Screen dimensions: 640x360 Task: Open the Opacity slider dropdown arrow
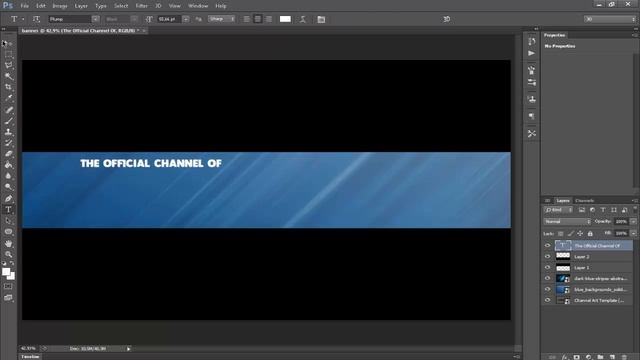click(633, 222)
